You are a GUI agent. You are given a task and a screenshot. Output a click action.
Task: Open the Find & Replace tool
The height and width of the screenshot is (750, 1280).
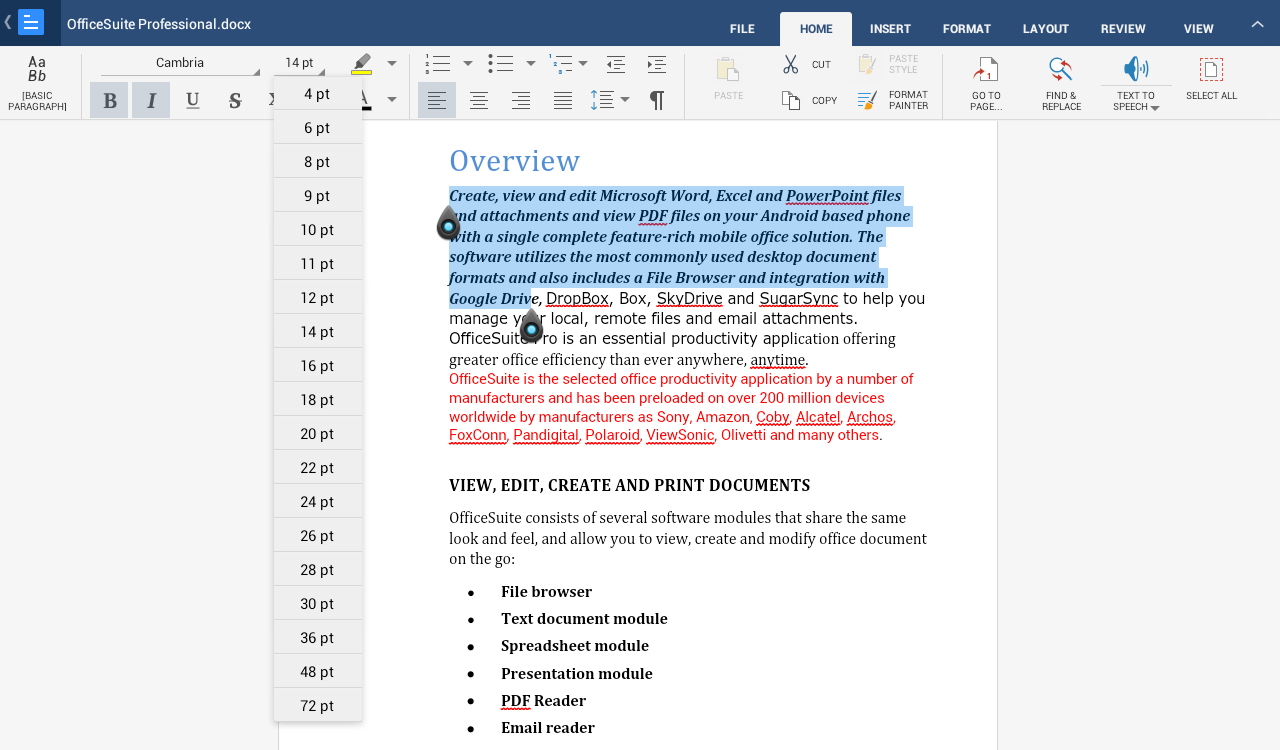coord(1061,83)
